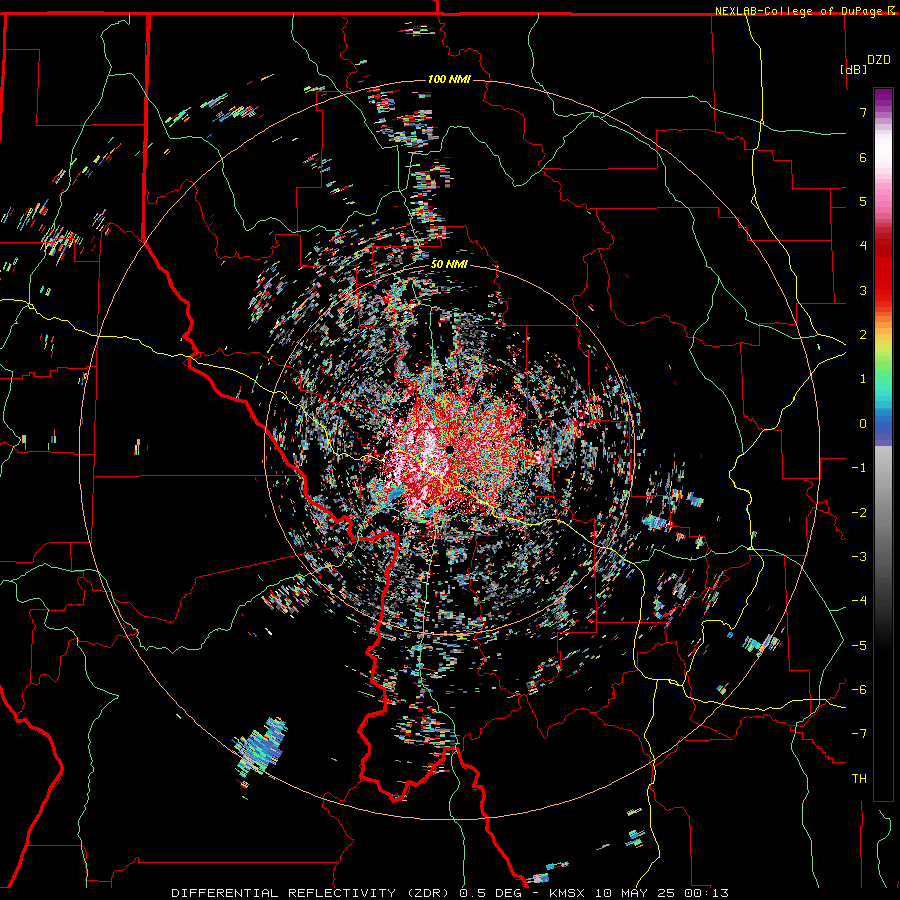900x900 pixels.
Task: Click the KMSX radar site identifier
Action: (568, 893)
